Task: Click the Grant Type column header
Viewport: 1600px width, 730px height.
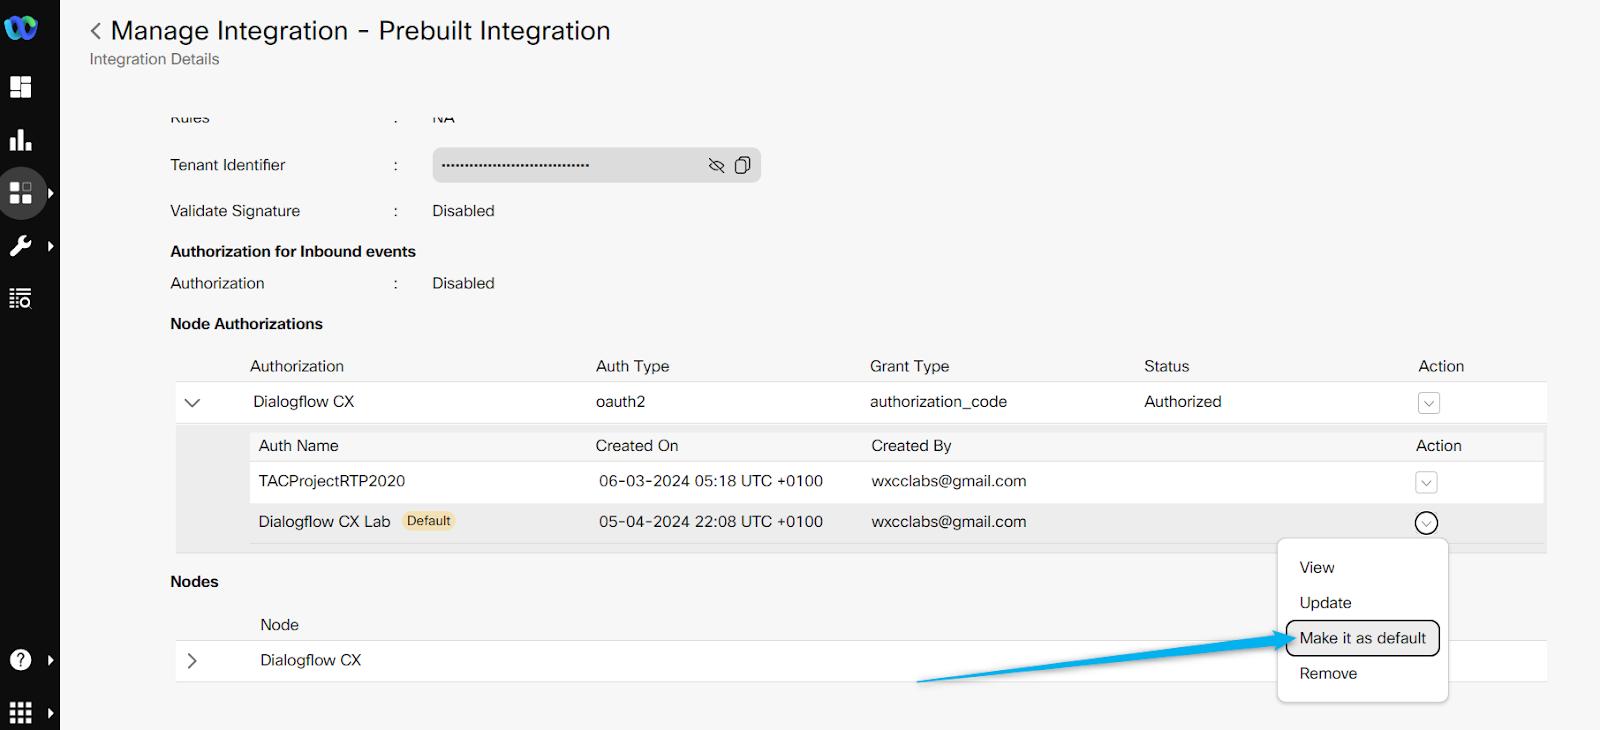Action: 910,367
